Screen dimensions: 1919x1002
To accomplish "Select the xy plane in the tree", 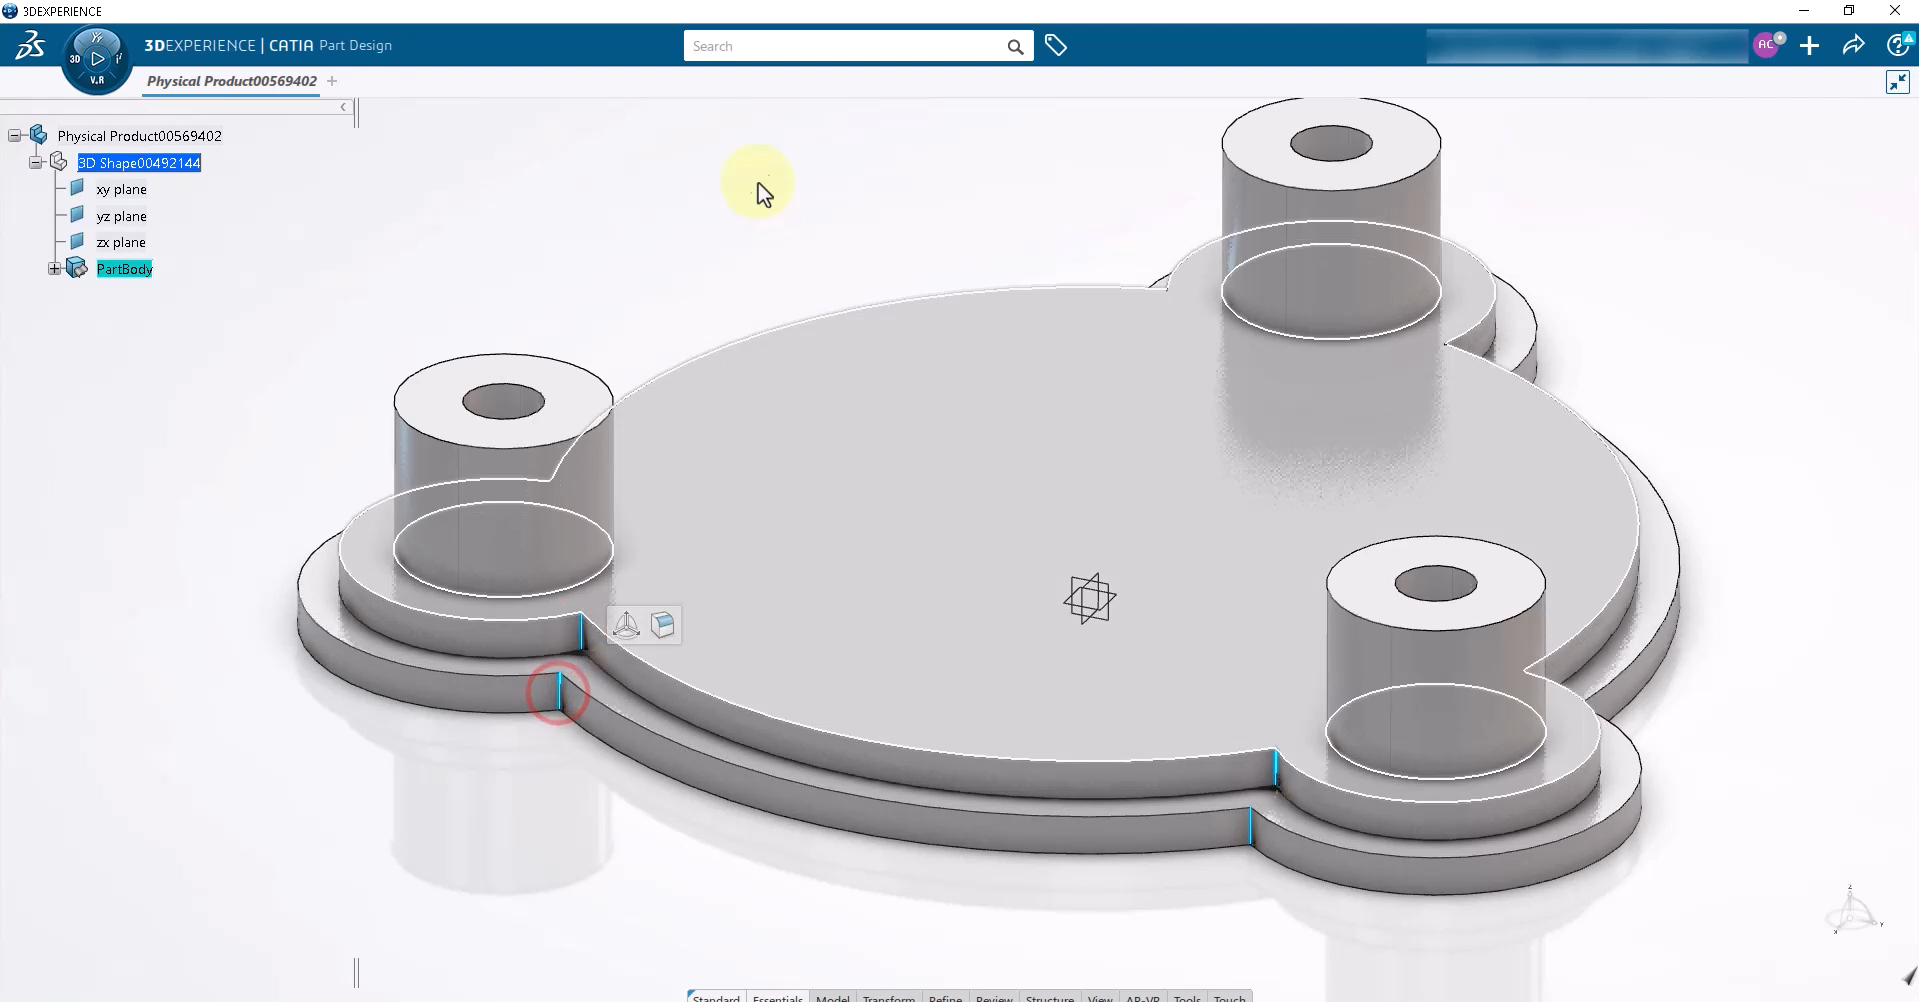I will [x=121, y=189].
